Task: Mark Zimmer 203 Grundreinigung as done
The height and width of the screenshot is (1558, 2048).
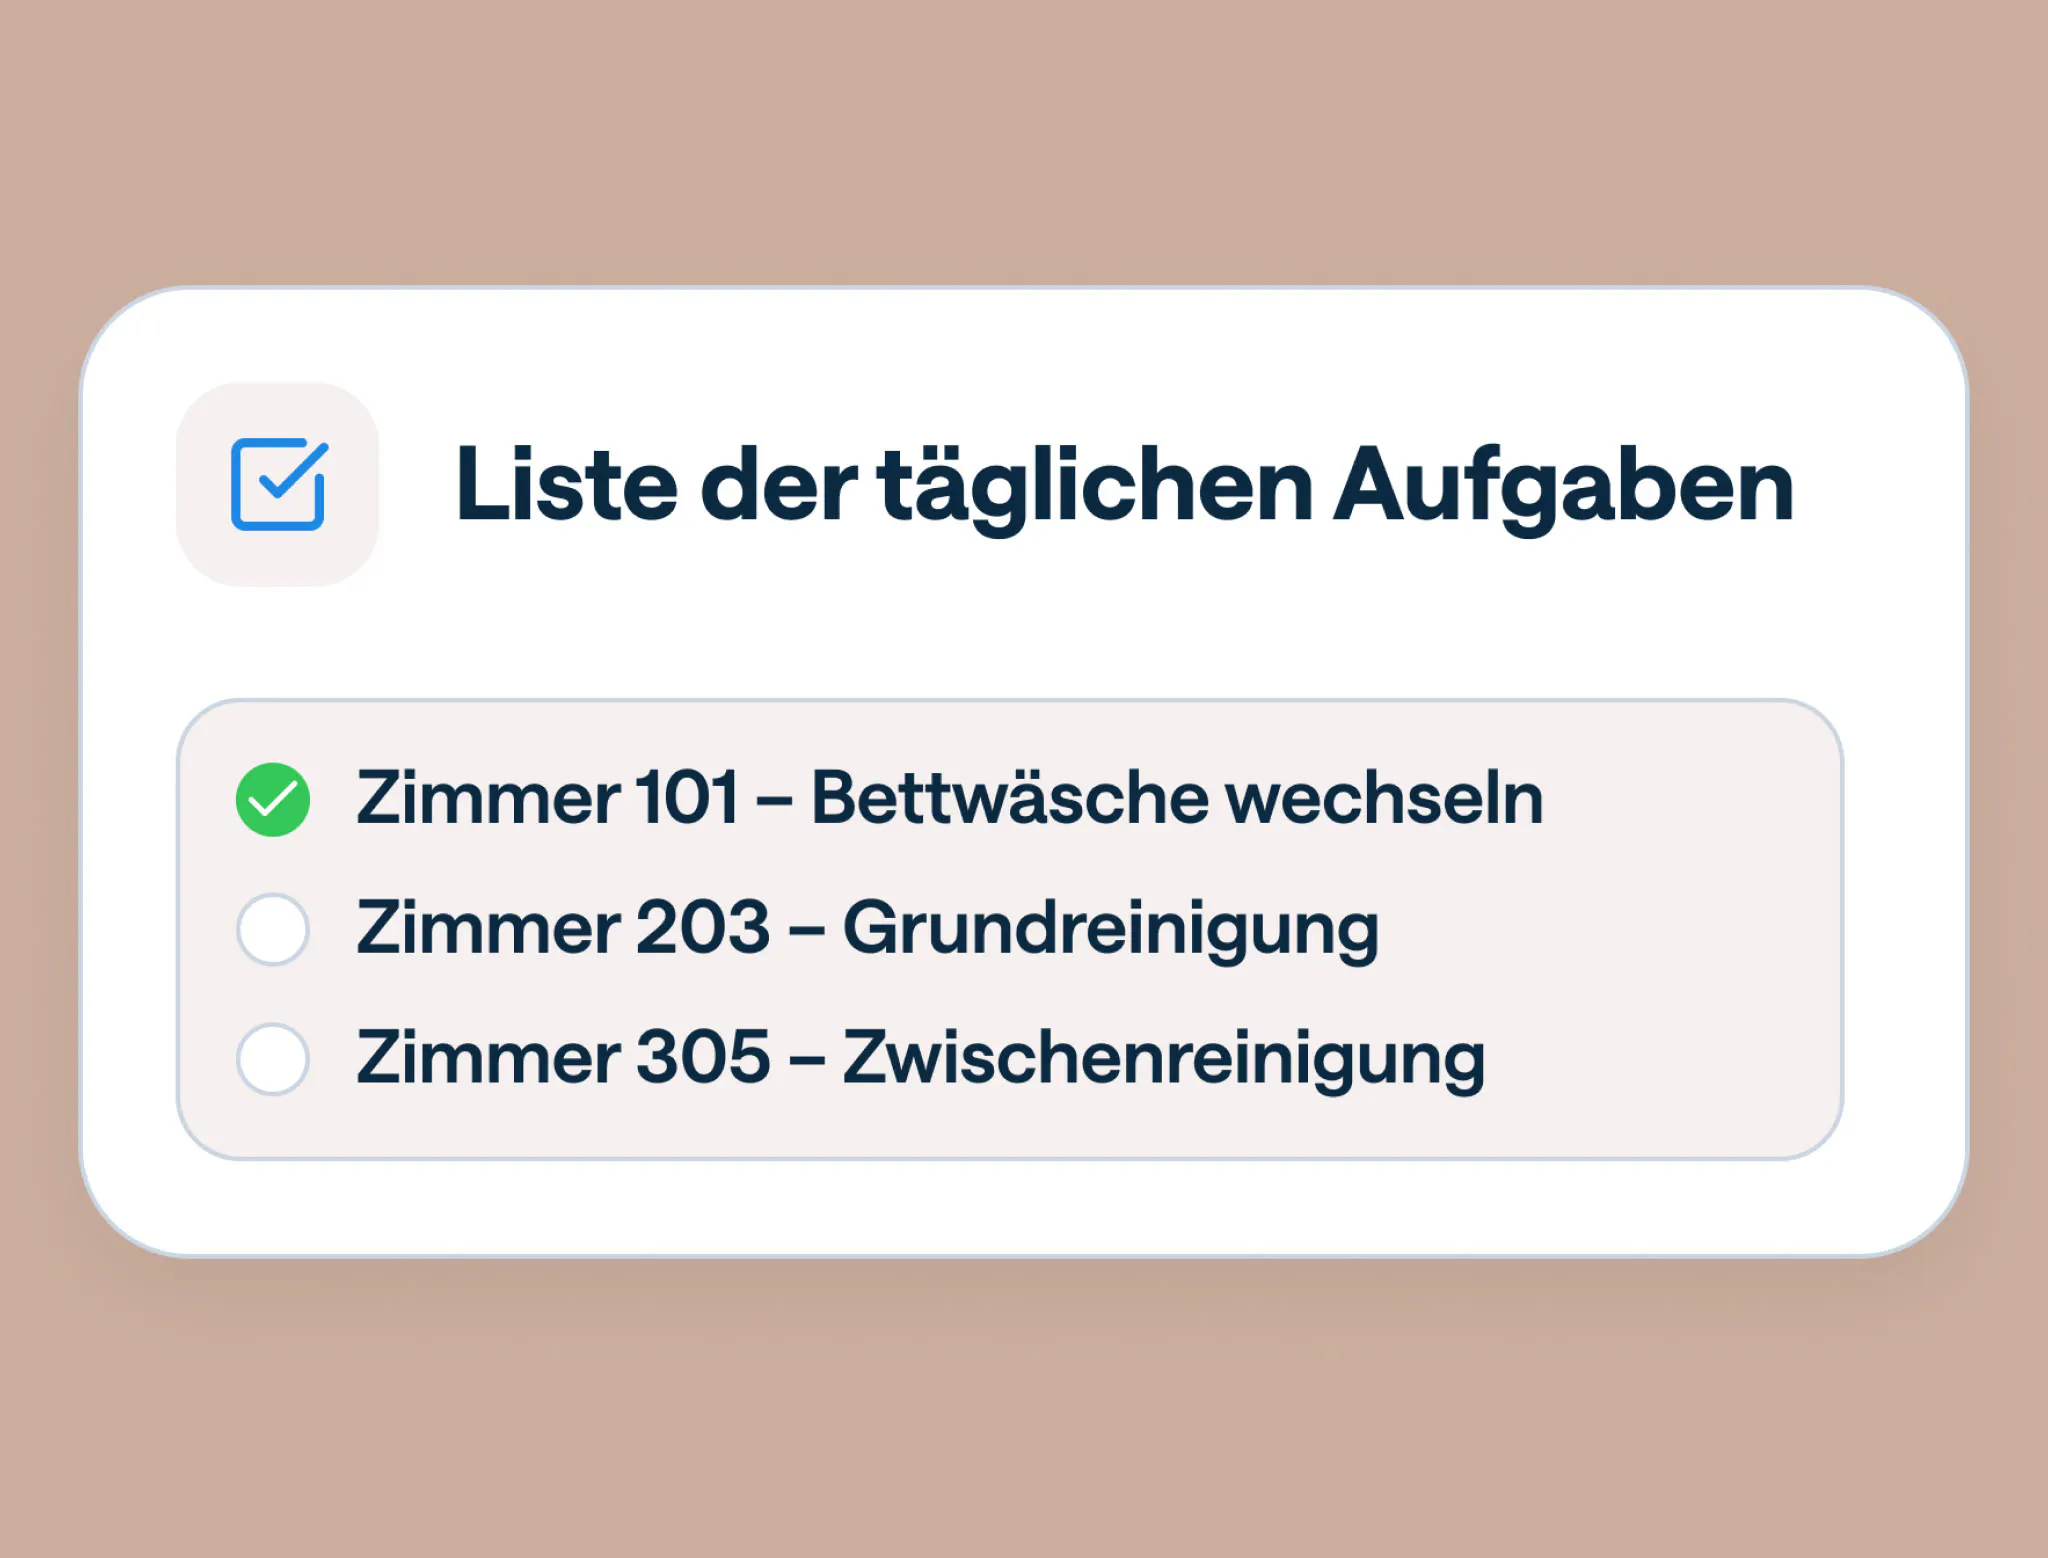Action: [x=273, y=929]
